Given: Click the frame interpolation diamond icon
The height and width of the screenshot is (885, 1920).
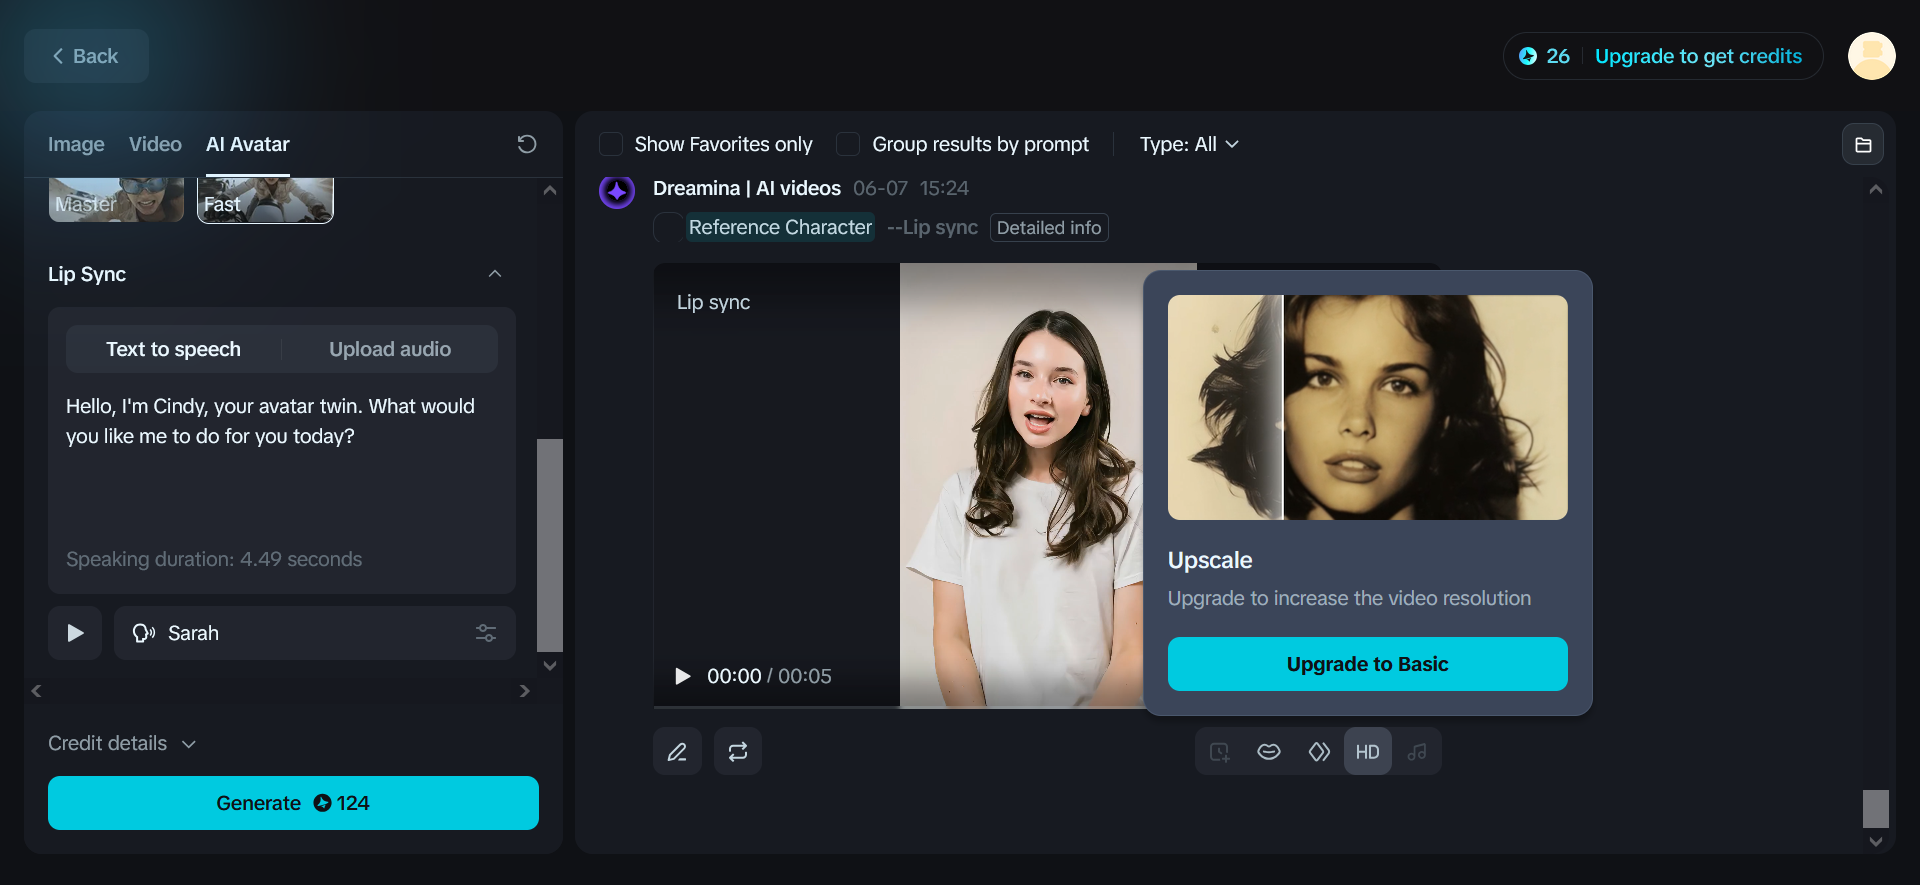Looking at the screenshot, I should point(1319,752).
